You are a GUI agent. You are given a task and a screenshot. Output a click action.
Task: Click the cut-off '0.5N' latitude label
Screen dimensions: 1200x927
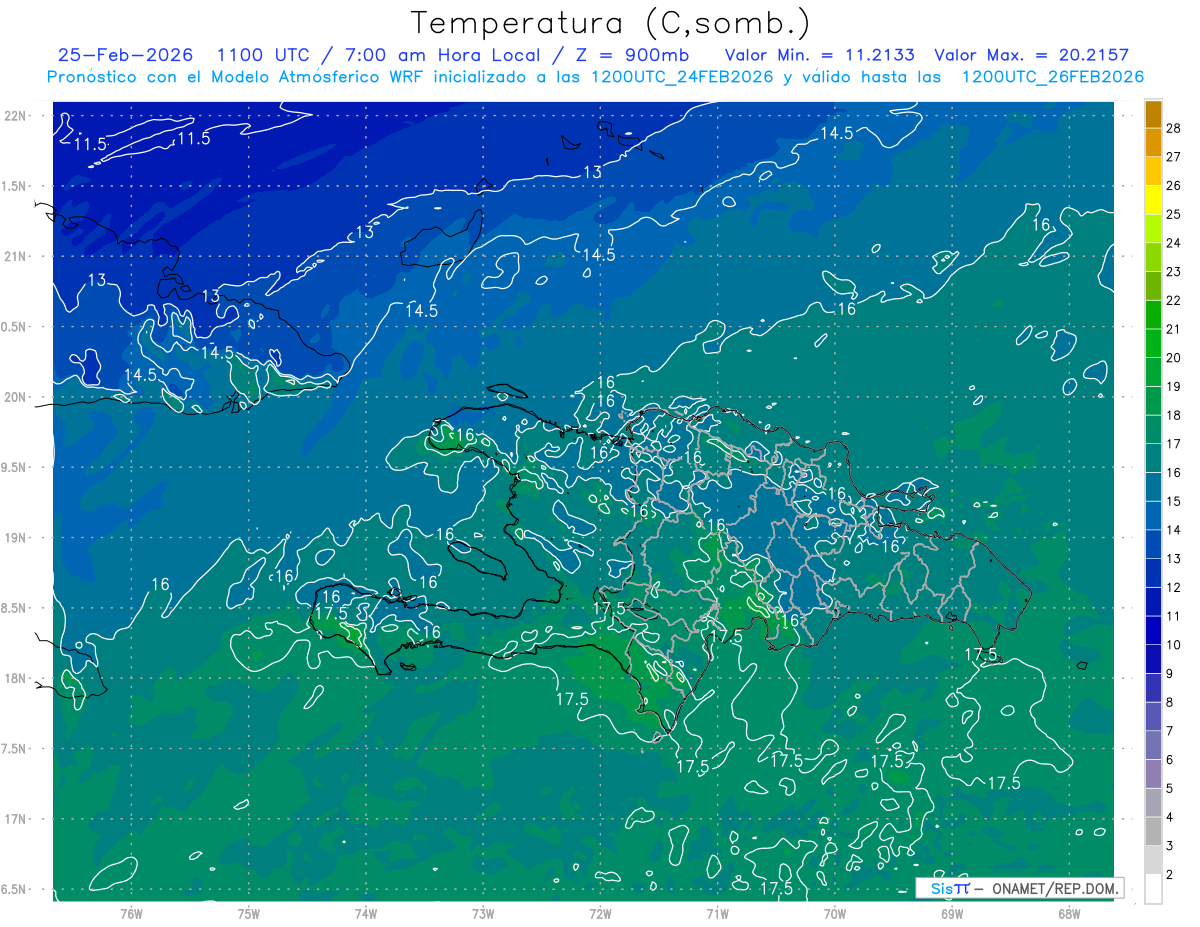[15, 327]
